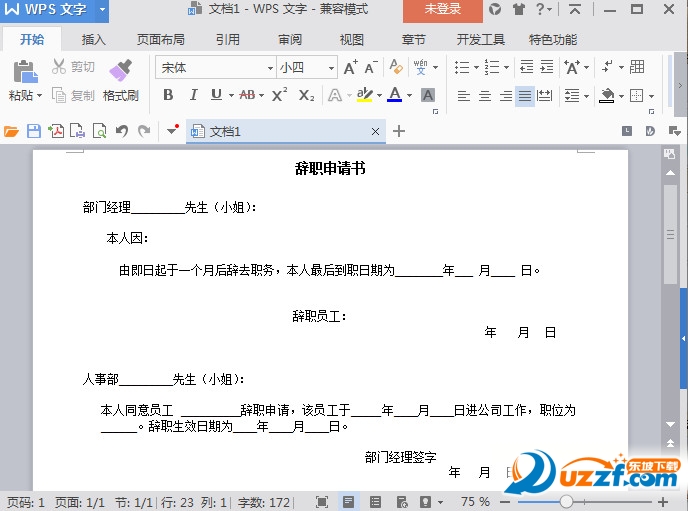The width and height of the screenshot is (688, 511).
Task: Zoom out with minus button
Action: point(505,502)
